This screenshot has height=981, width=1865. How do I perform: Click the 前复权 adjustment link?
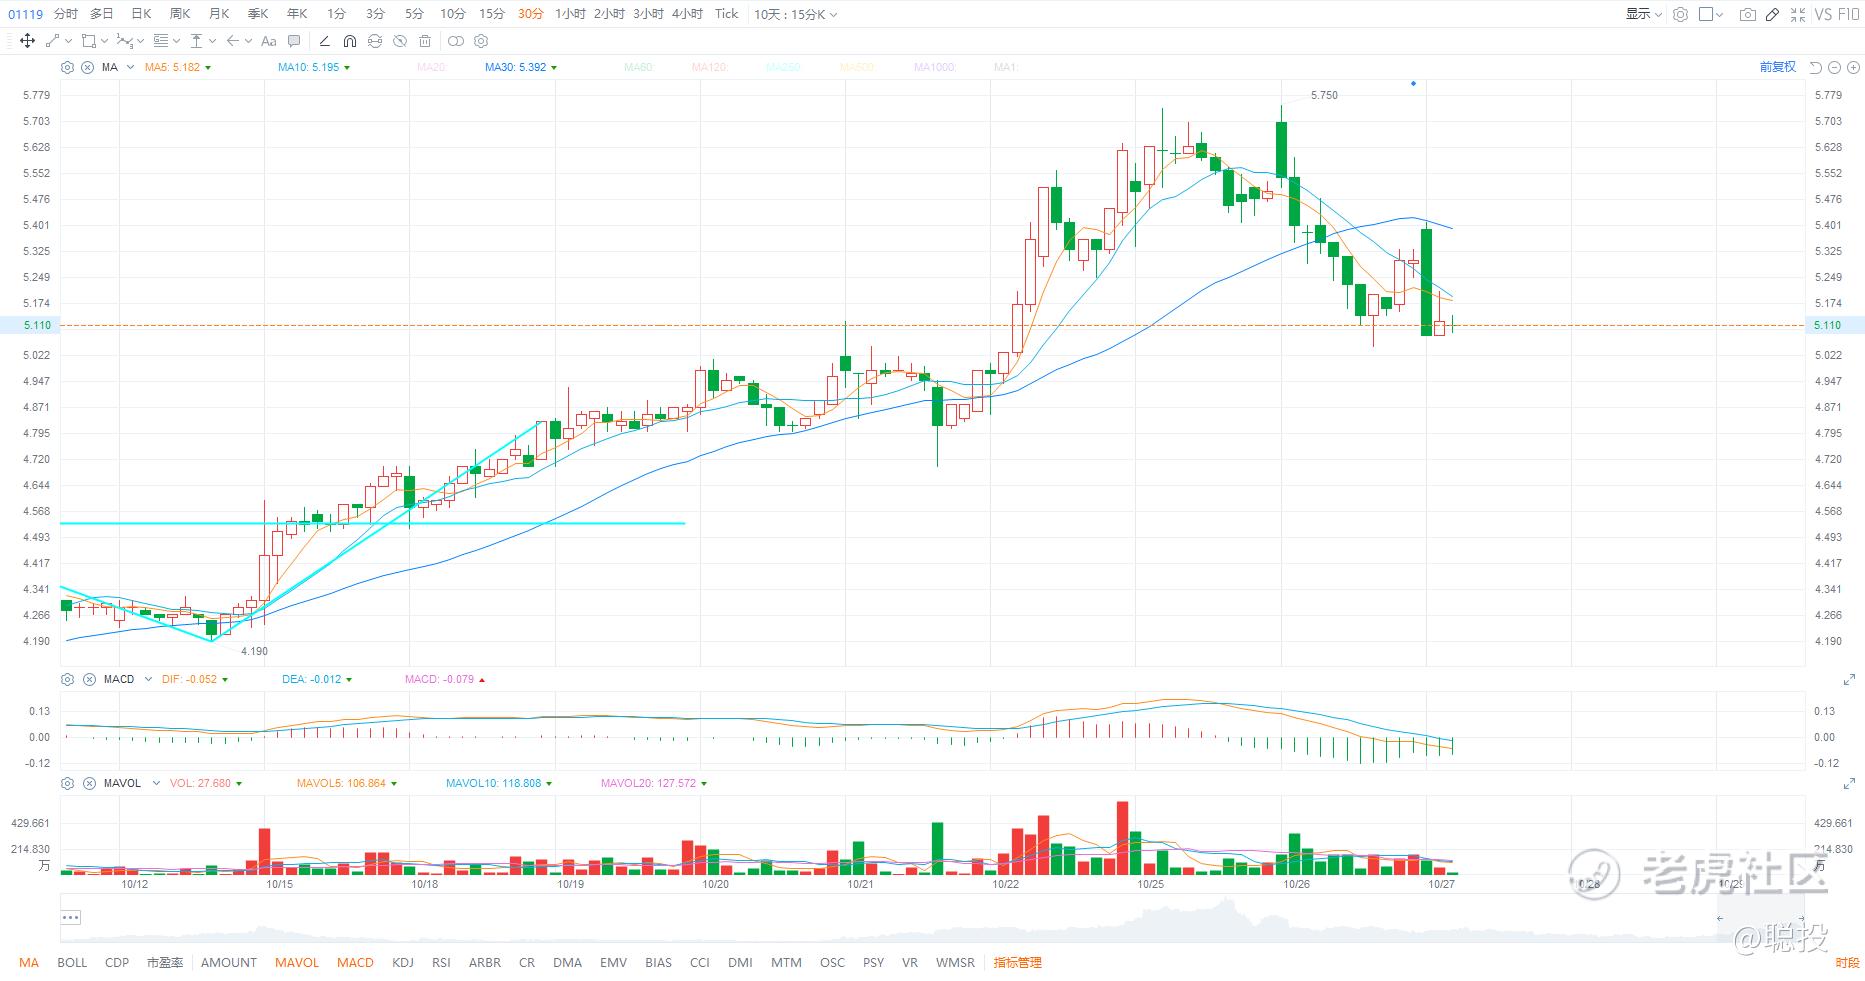pyautogui.click(x=1778, y=67)
